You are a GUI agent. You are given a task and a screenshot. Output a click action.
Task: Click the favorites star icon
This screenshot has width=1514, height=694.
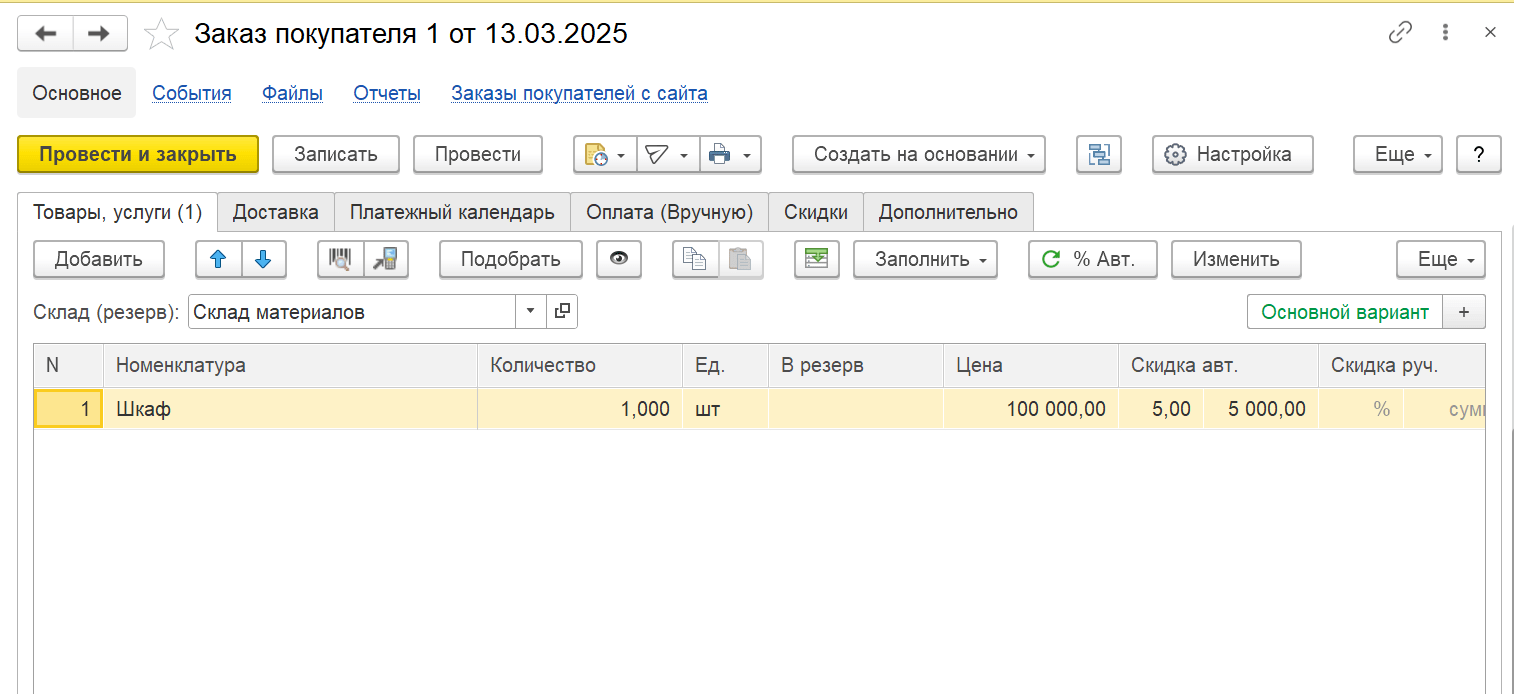pyautogui.click(x=161, y=34)
